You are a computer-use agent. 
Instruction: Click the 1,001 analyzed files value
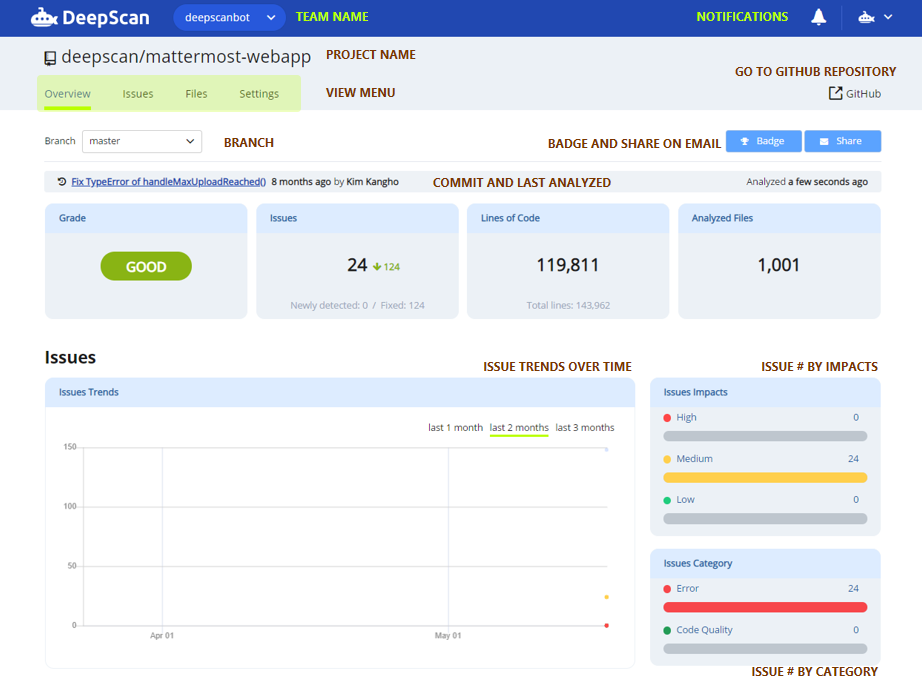pyautogui.click(x=779, y=265)
